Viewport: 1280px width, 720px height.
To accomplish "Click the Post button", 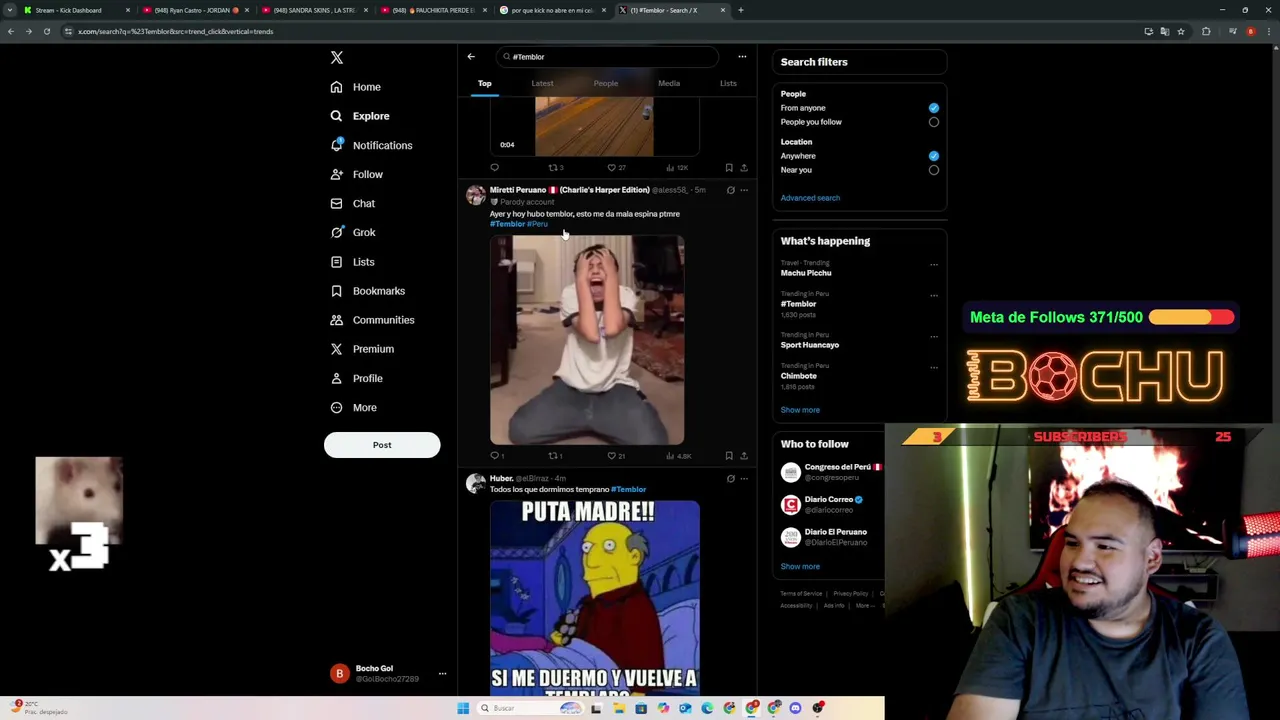I will point(382,445).
